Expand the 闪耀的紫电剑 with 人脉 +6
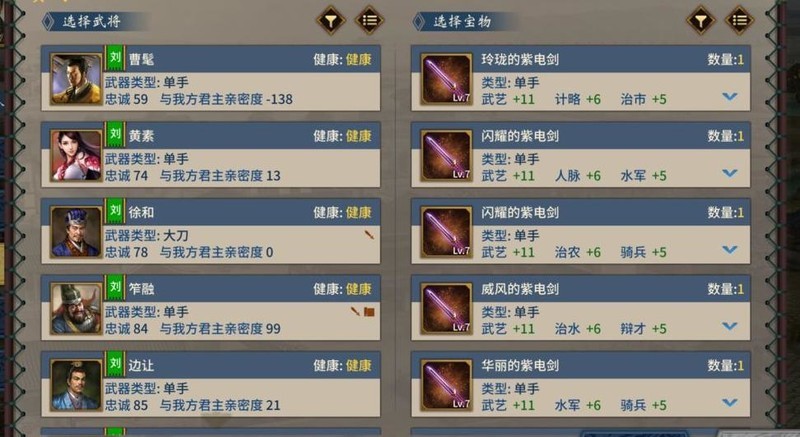800x437 pixels. pos(730,173)
